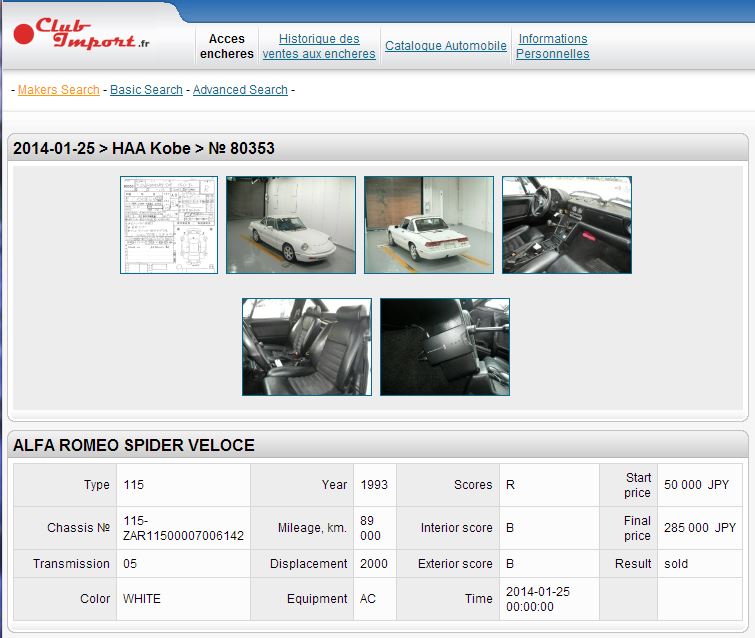755x638 pixels.
Task: Select the Equipment value AC
Action: 367,599
